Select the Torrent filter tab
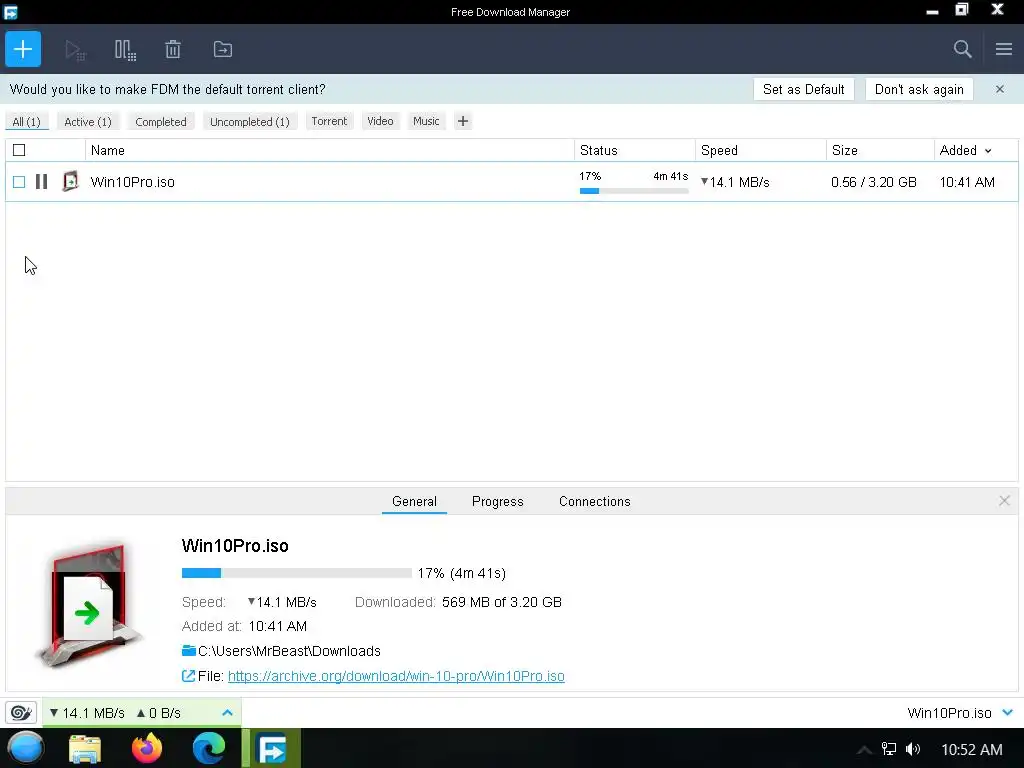Image resolution: width=1024 pixels, height=768 pixels. coord(329,121)
